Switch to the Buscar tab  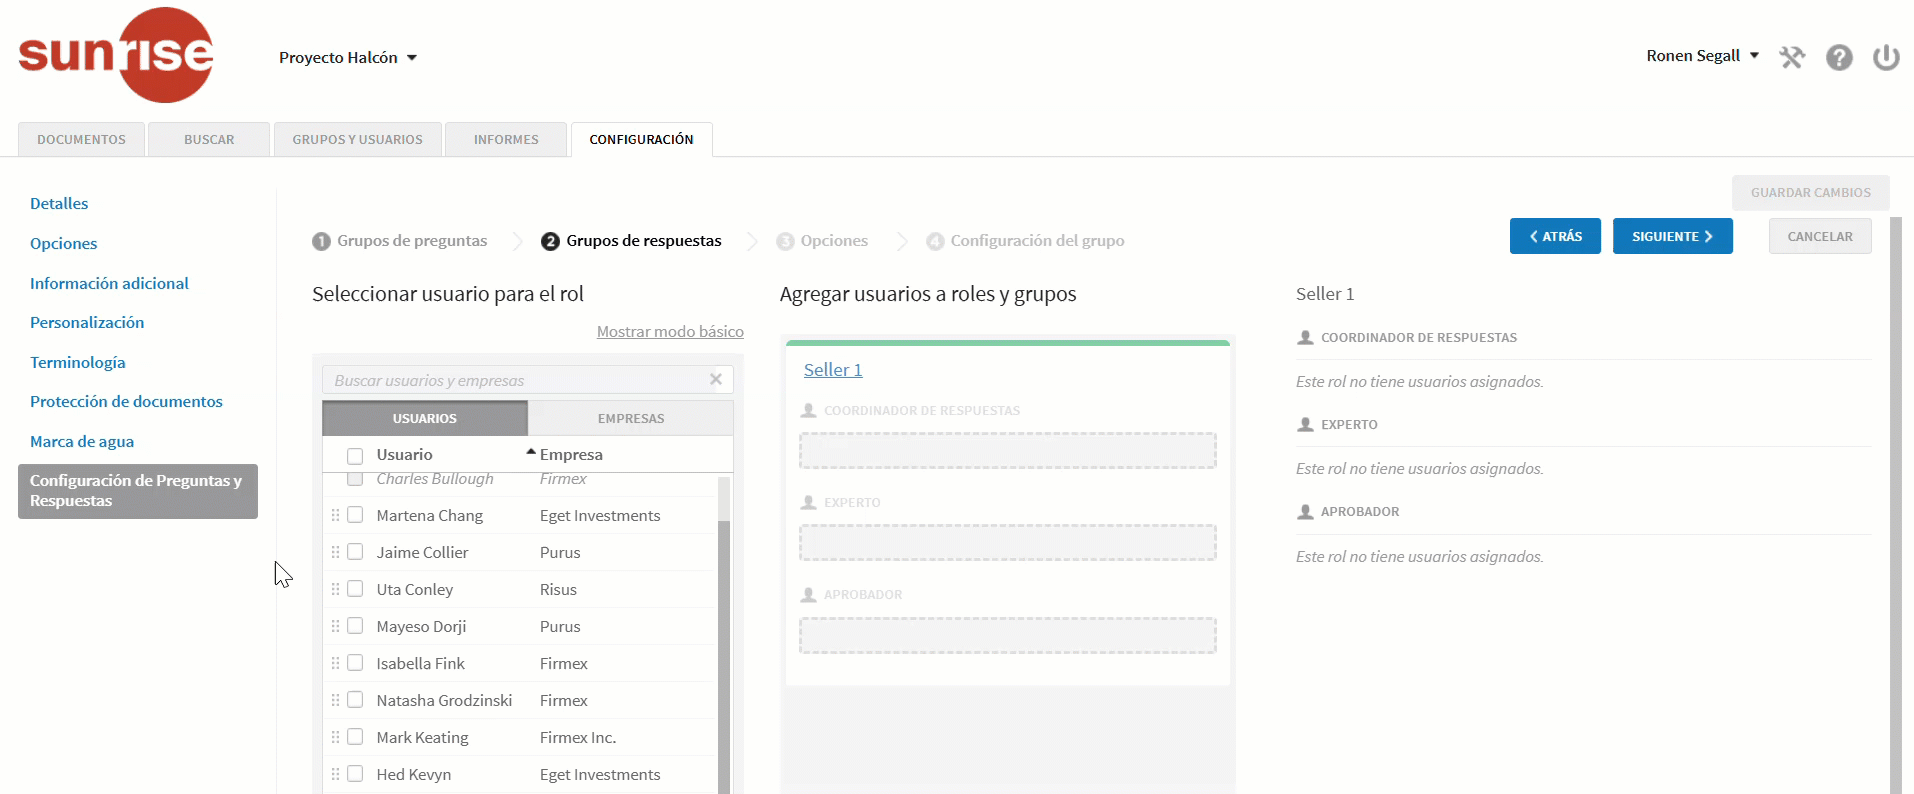tap(209, 140)
